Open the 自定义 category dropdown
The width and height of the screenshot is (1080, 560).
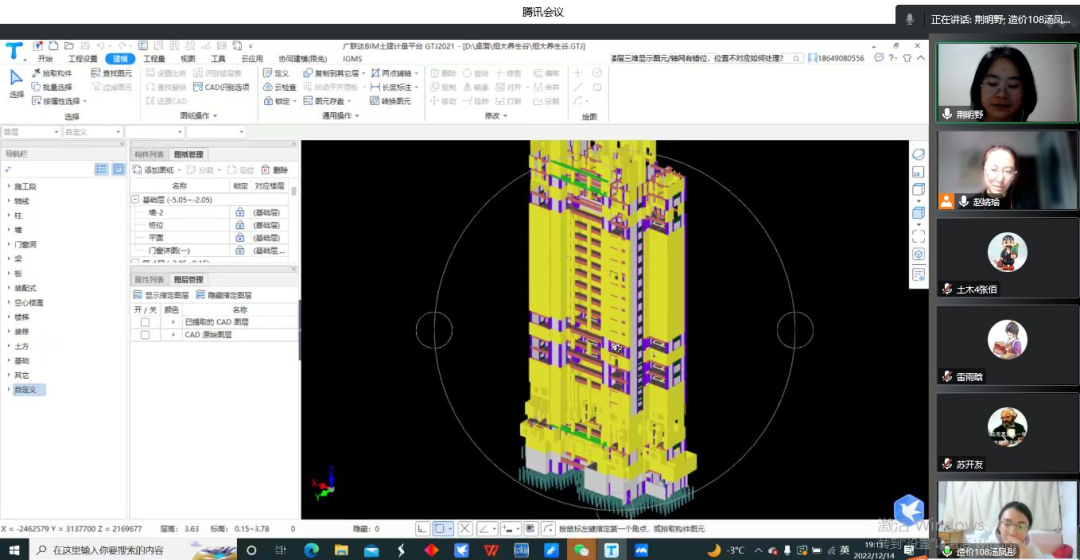click(92, 132)
